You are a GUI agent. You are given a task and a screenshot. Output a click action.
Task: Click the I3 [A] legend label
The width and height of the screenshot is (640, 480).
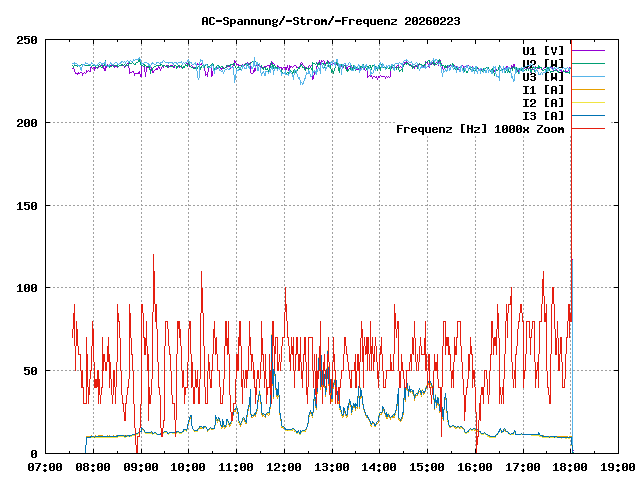coord(543,115)
